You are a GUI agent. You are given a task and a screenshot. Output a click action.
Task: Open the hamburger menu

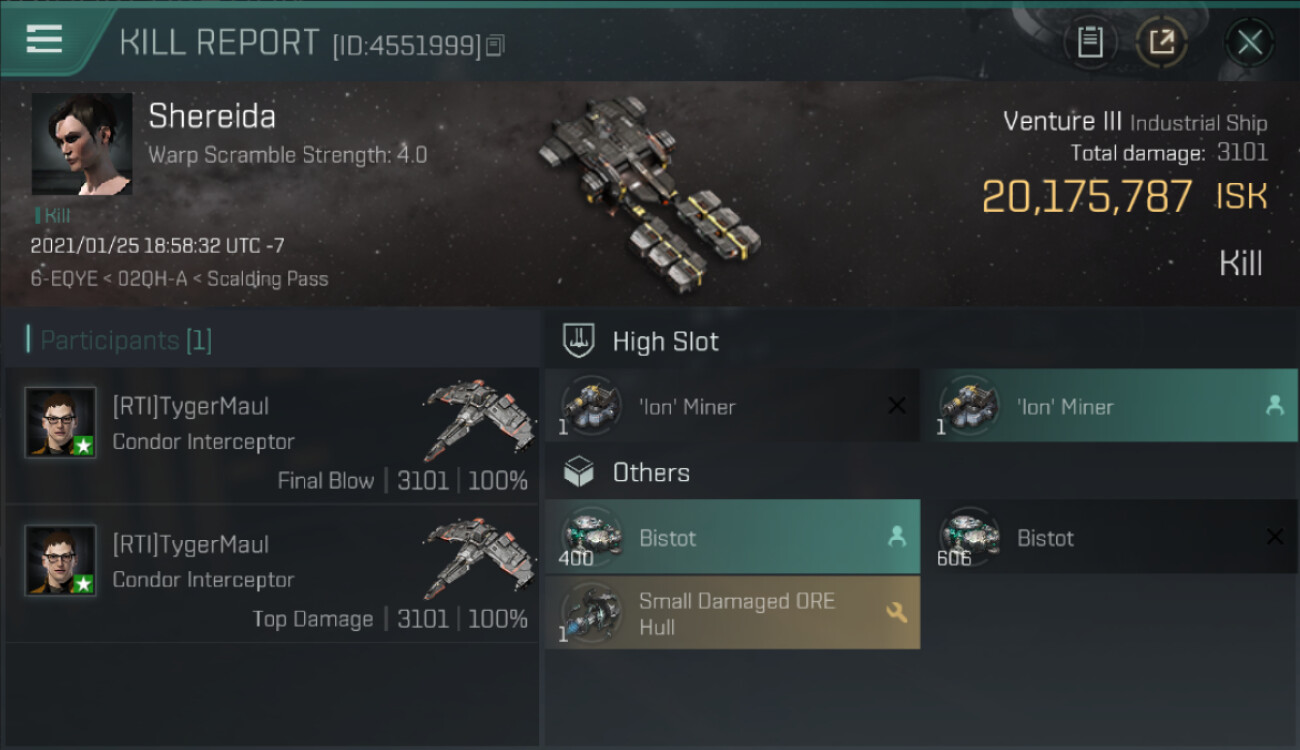coord(44,40)
